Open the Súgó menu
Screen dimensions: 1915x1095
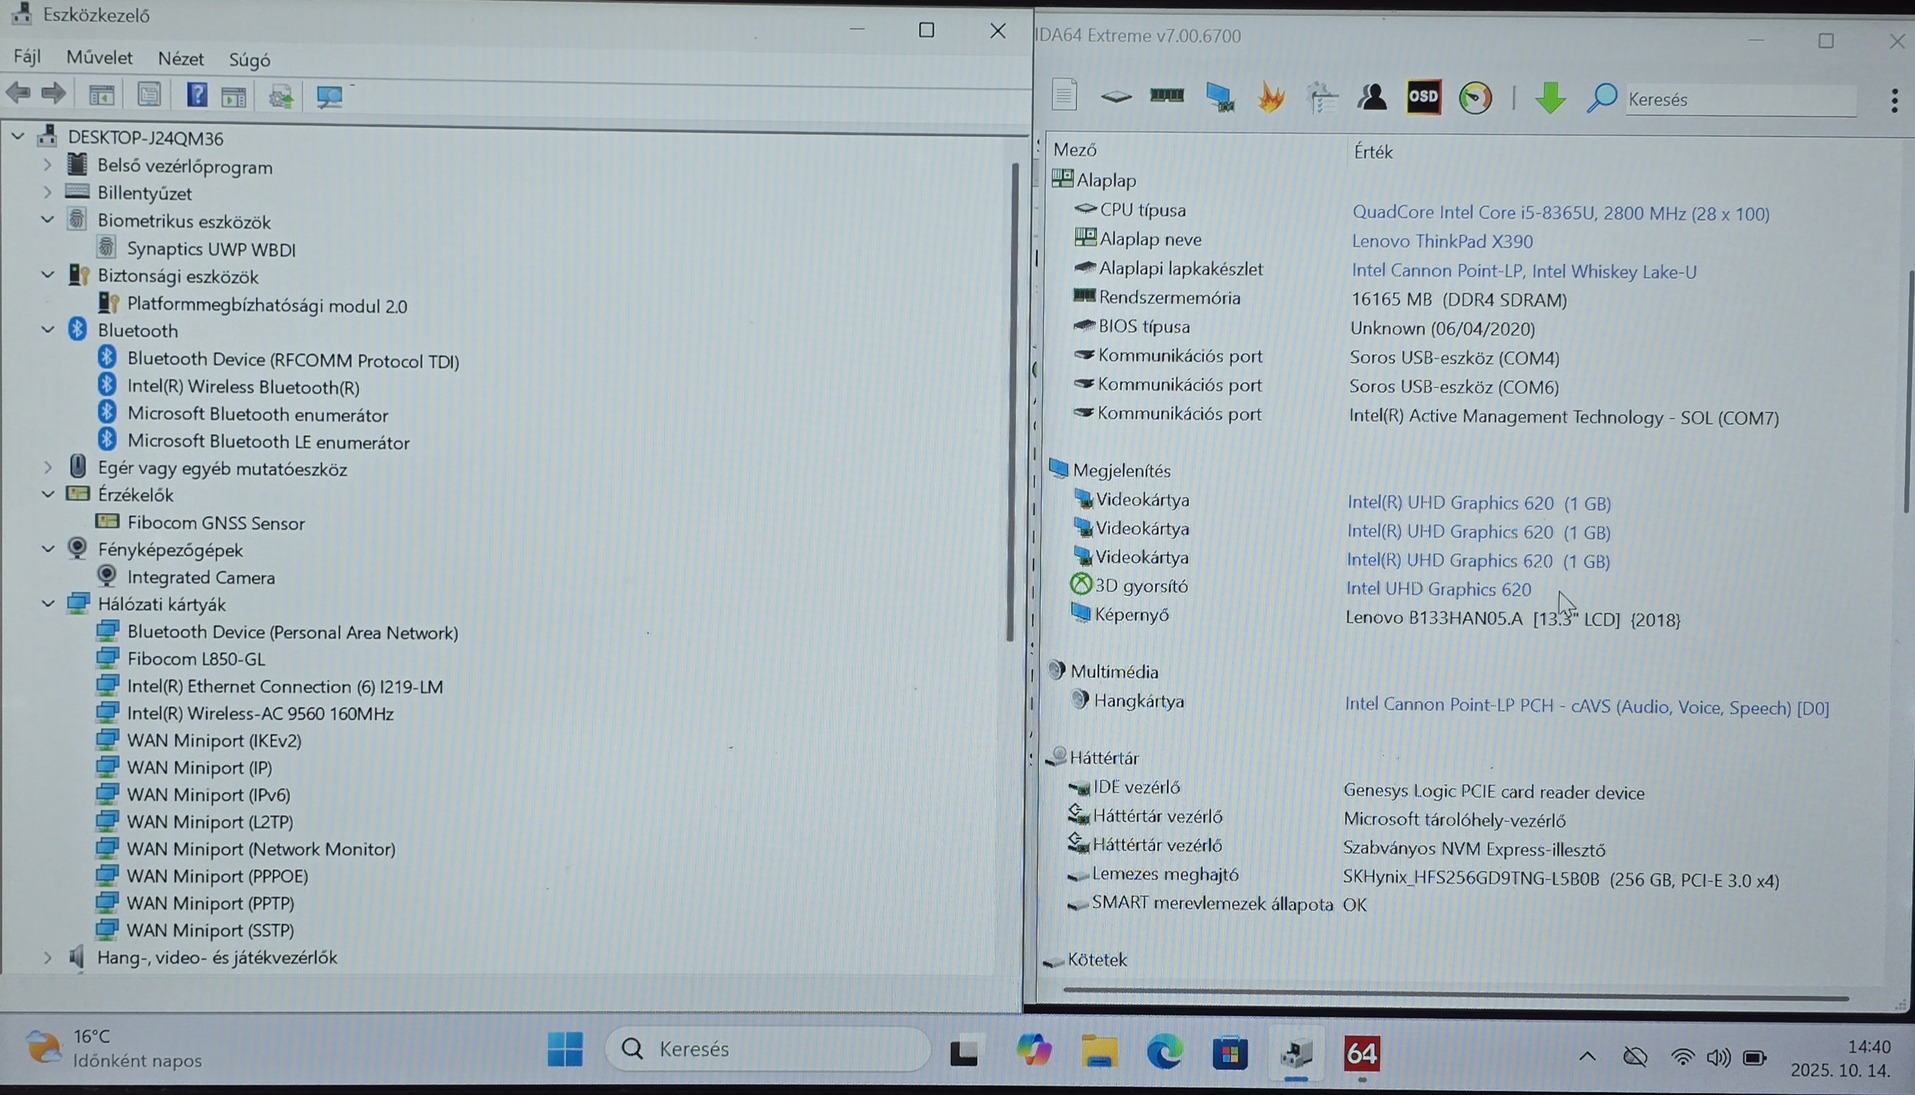(249, 60)
